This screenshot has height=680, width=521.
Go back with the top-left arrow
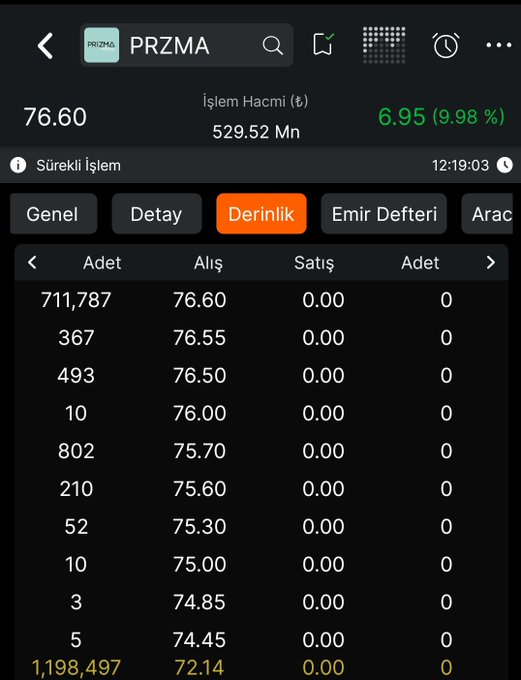point(45,46)
